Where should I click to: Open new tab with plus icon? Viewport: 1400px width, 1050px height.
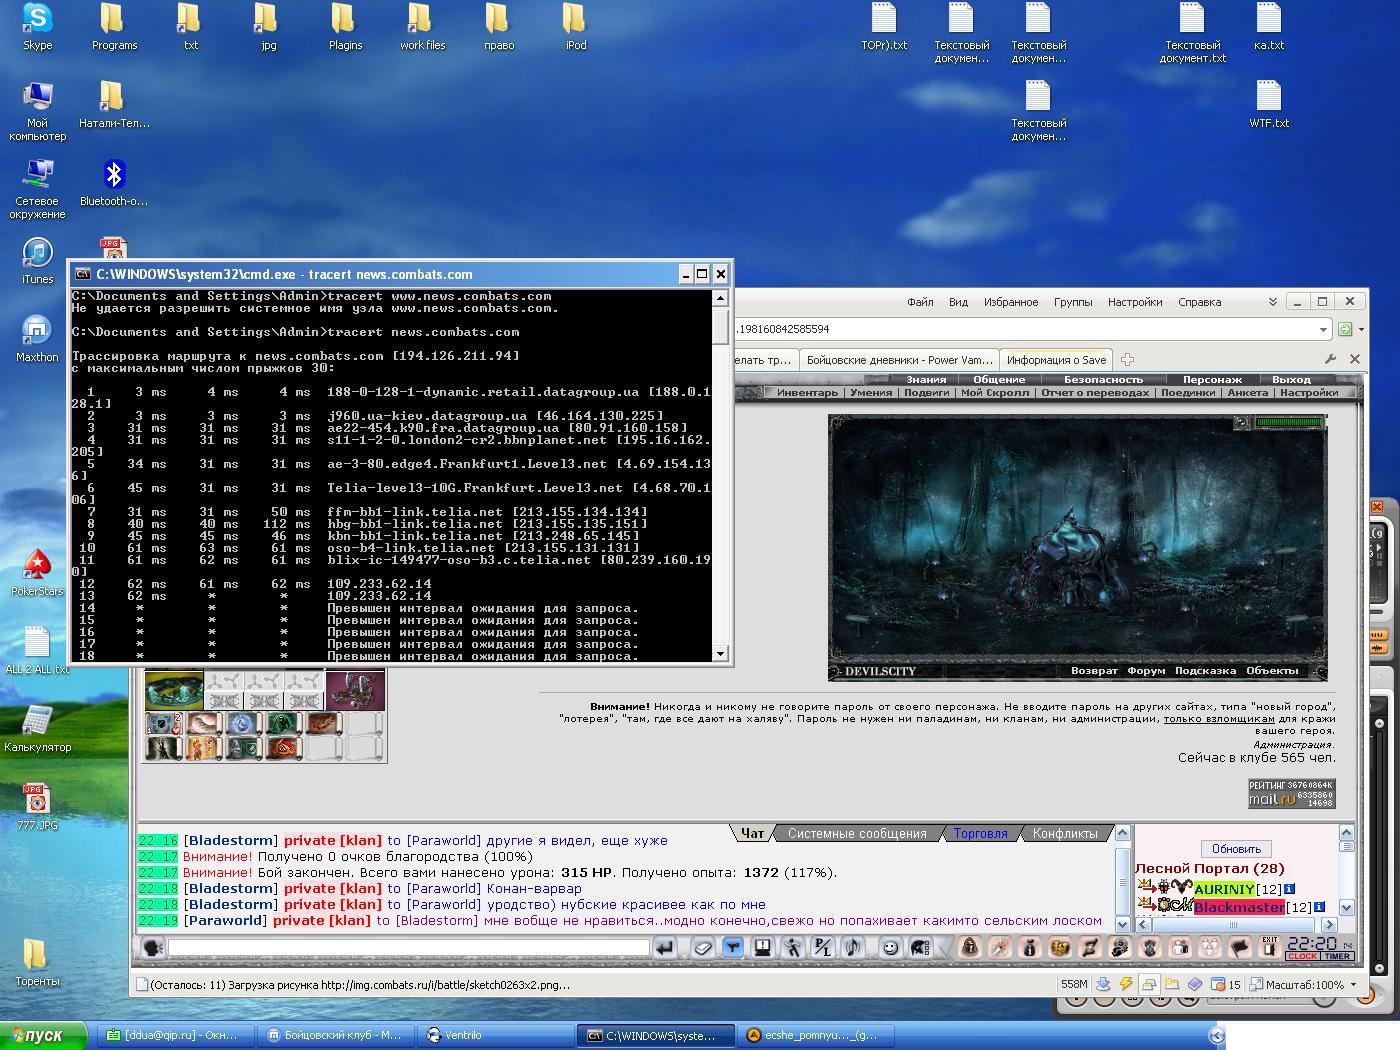(1127, 359)
